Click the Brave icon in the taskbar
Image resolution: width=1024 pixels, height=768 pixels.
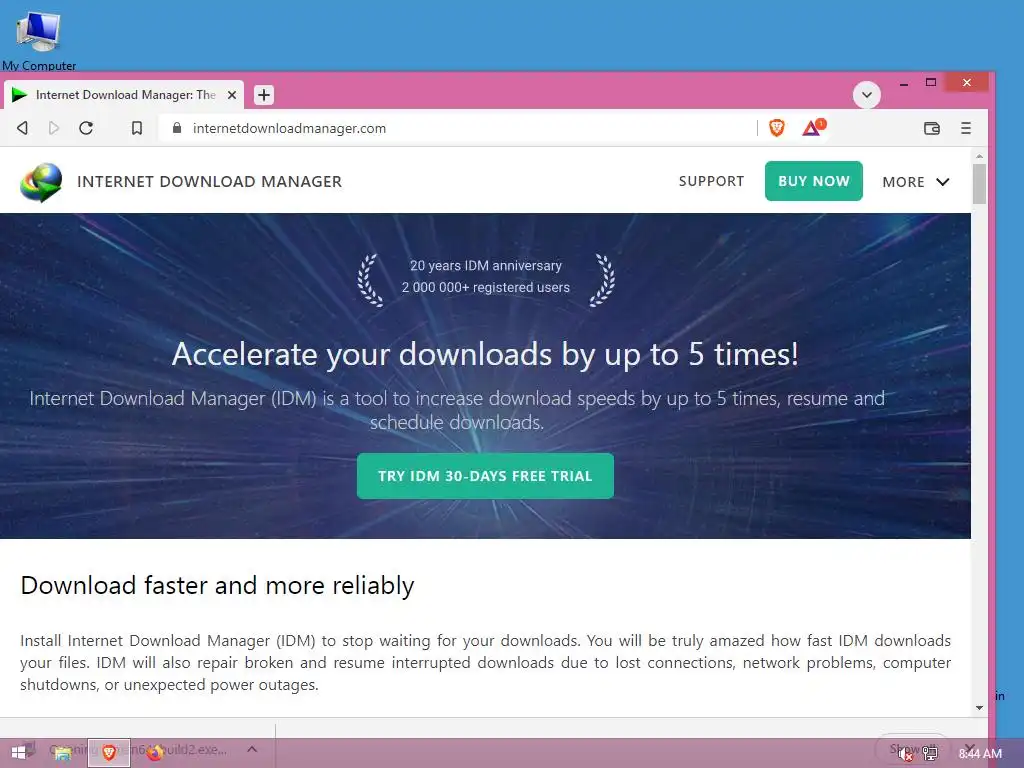click(109, 753)
